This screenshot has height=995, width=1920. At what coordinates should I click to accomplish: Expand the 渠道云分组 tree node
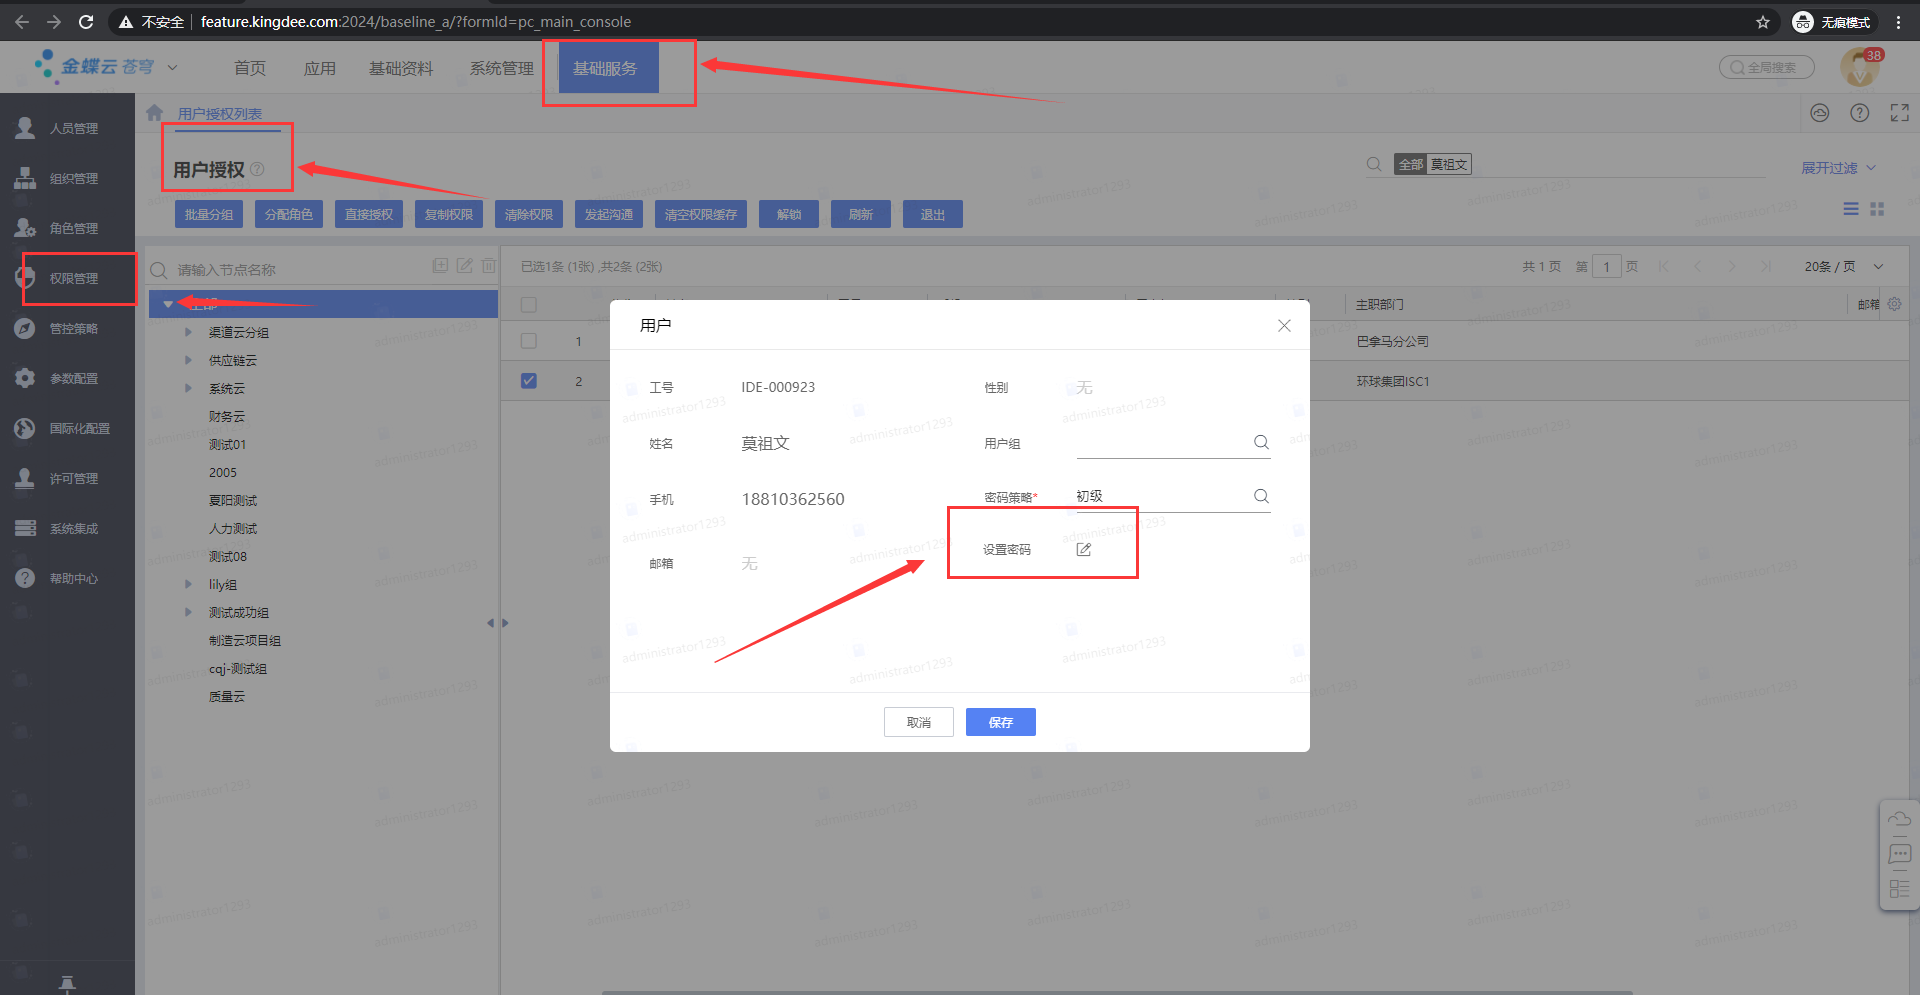[188, 332]
